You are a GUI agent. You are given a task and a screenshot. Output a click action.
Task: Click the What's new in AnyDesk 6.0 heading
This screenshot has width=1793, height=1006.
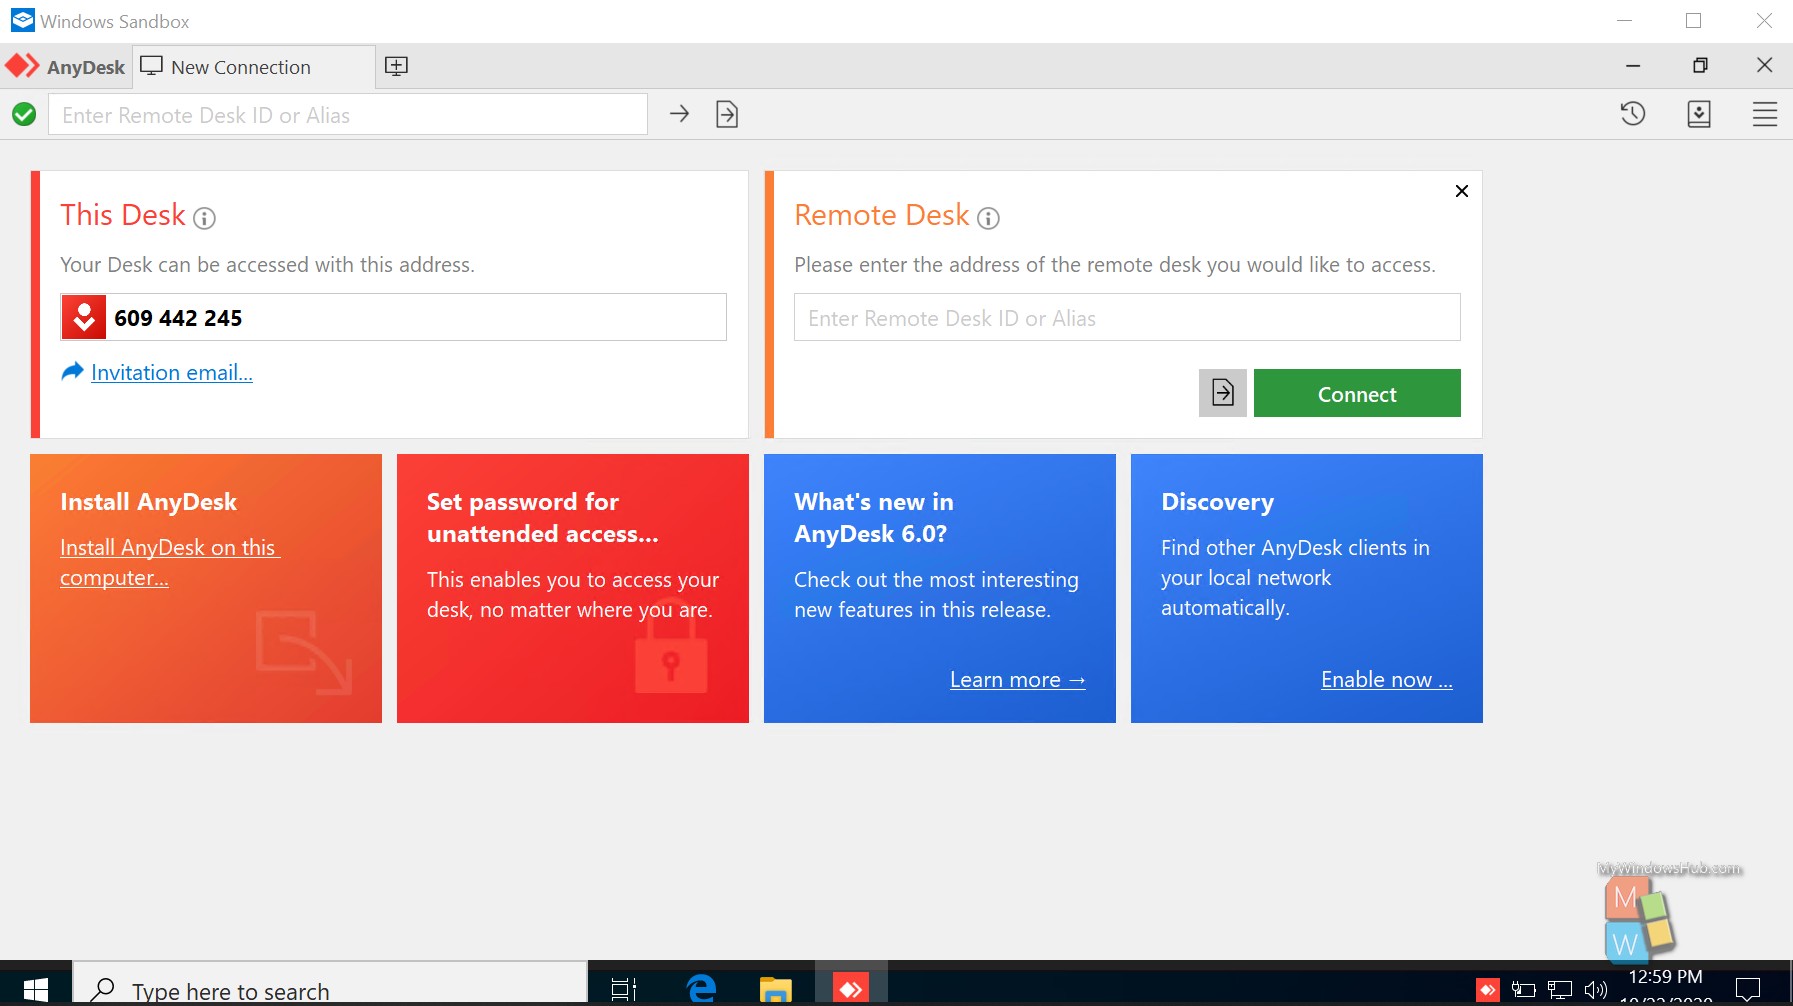pos(874,517)
